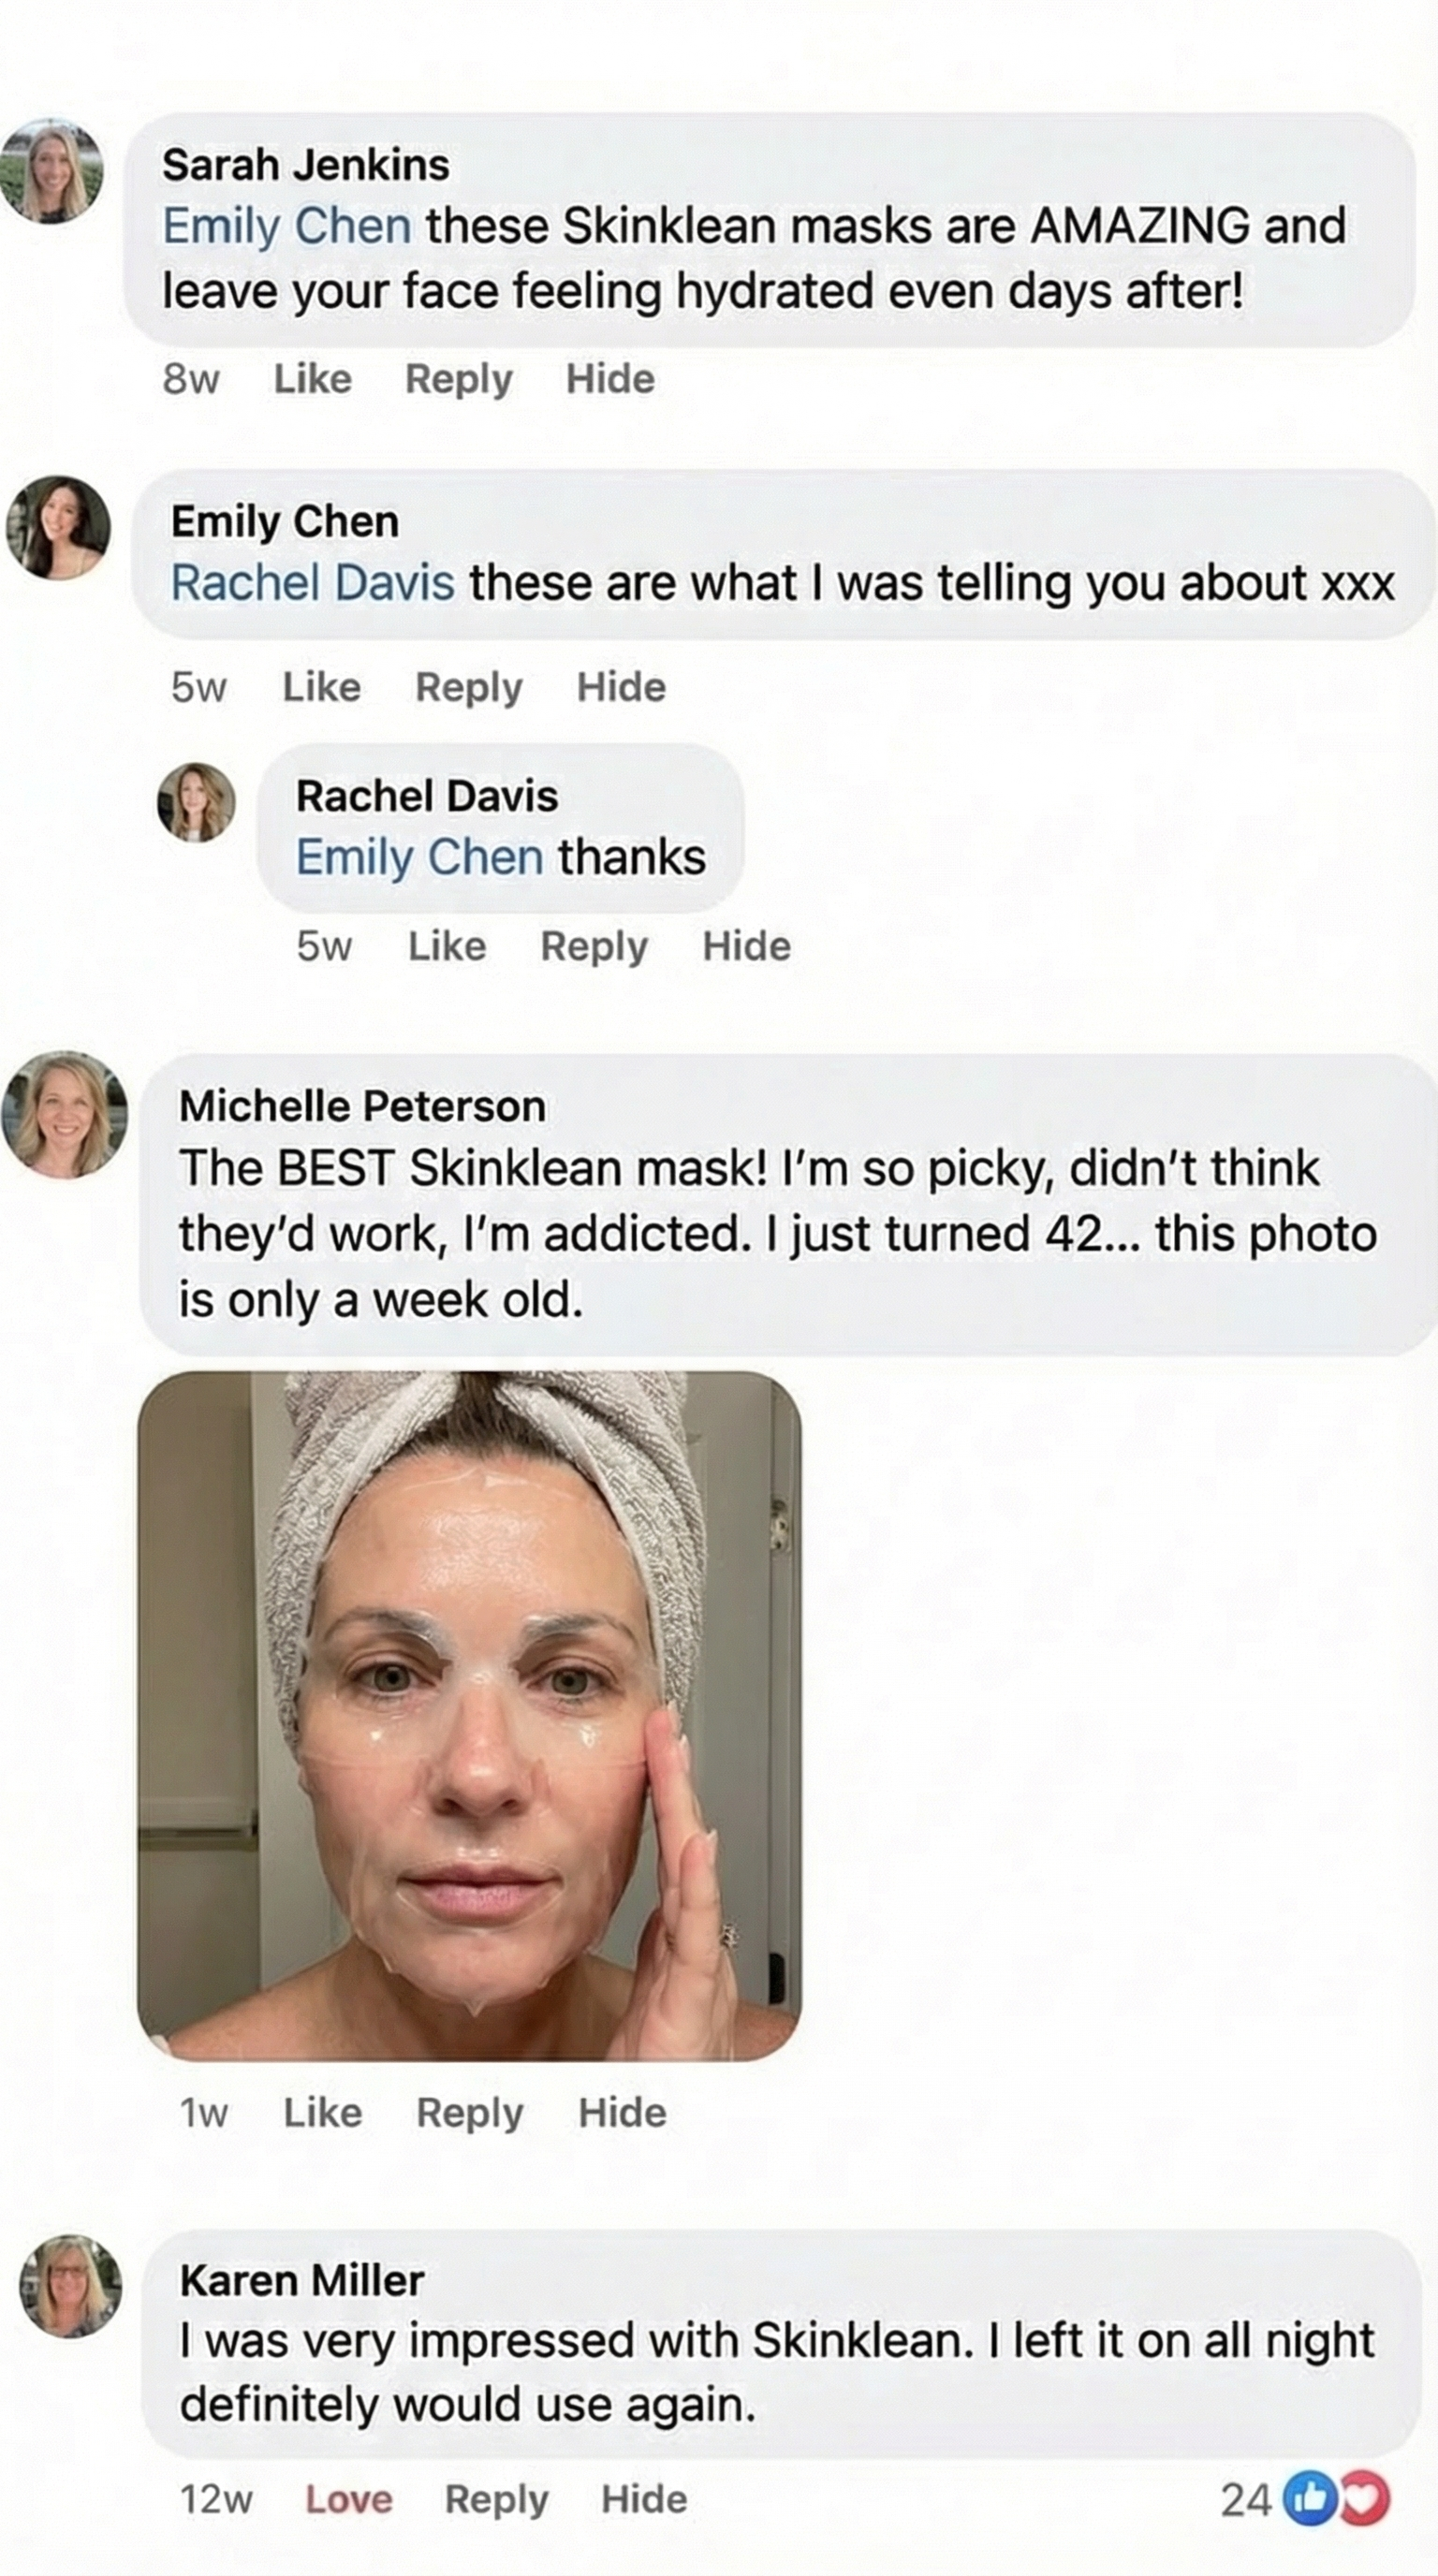Image resolution: width=1438 pixels, height=2576 pixels.
Task: Reply to Karen Miller's comment
Action: tap(496, 2499)
